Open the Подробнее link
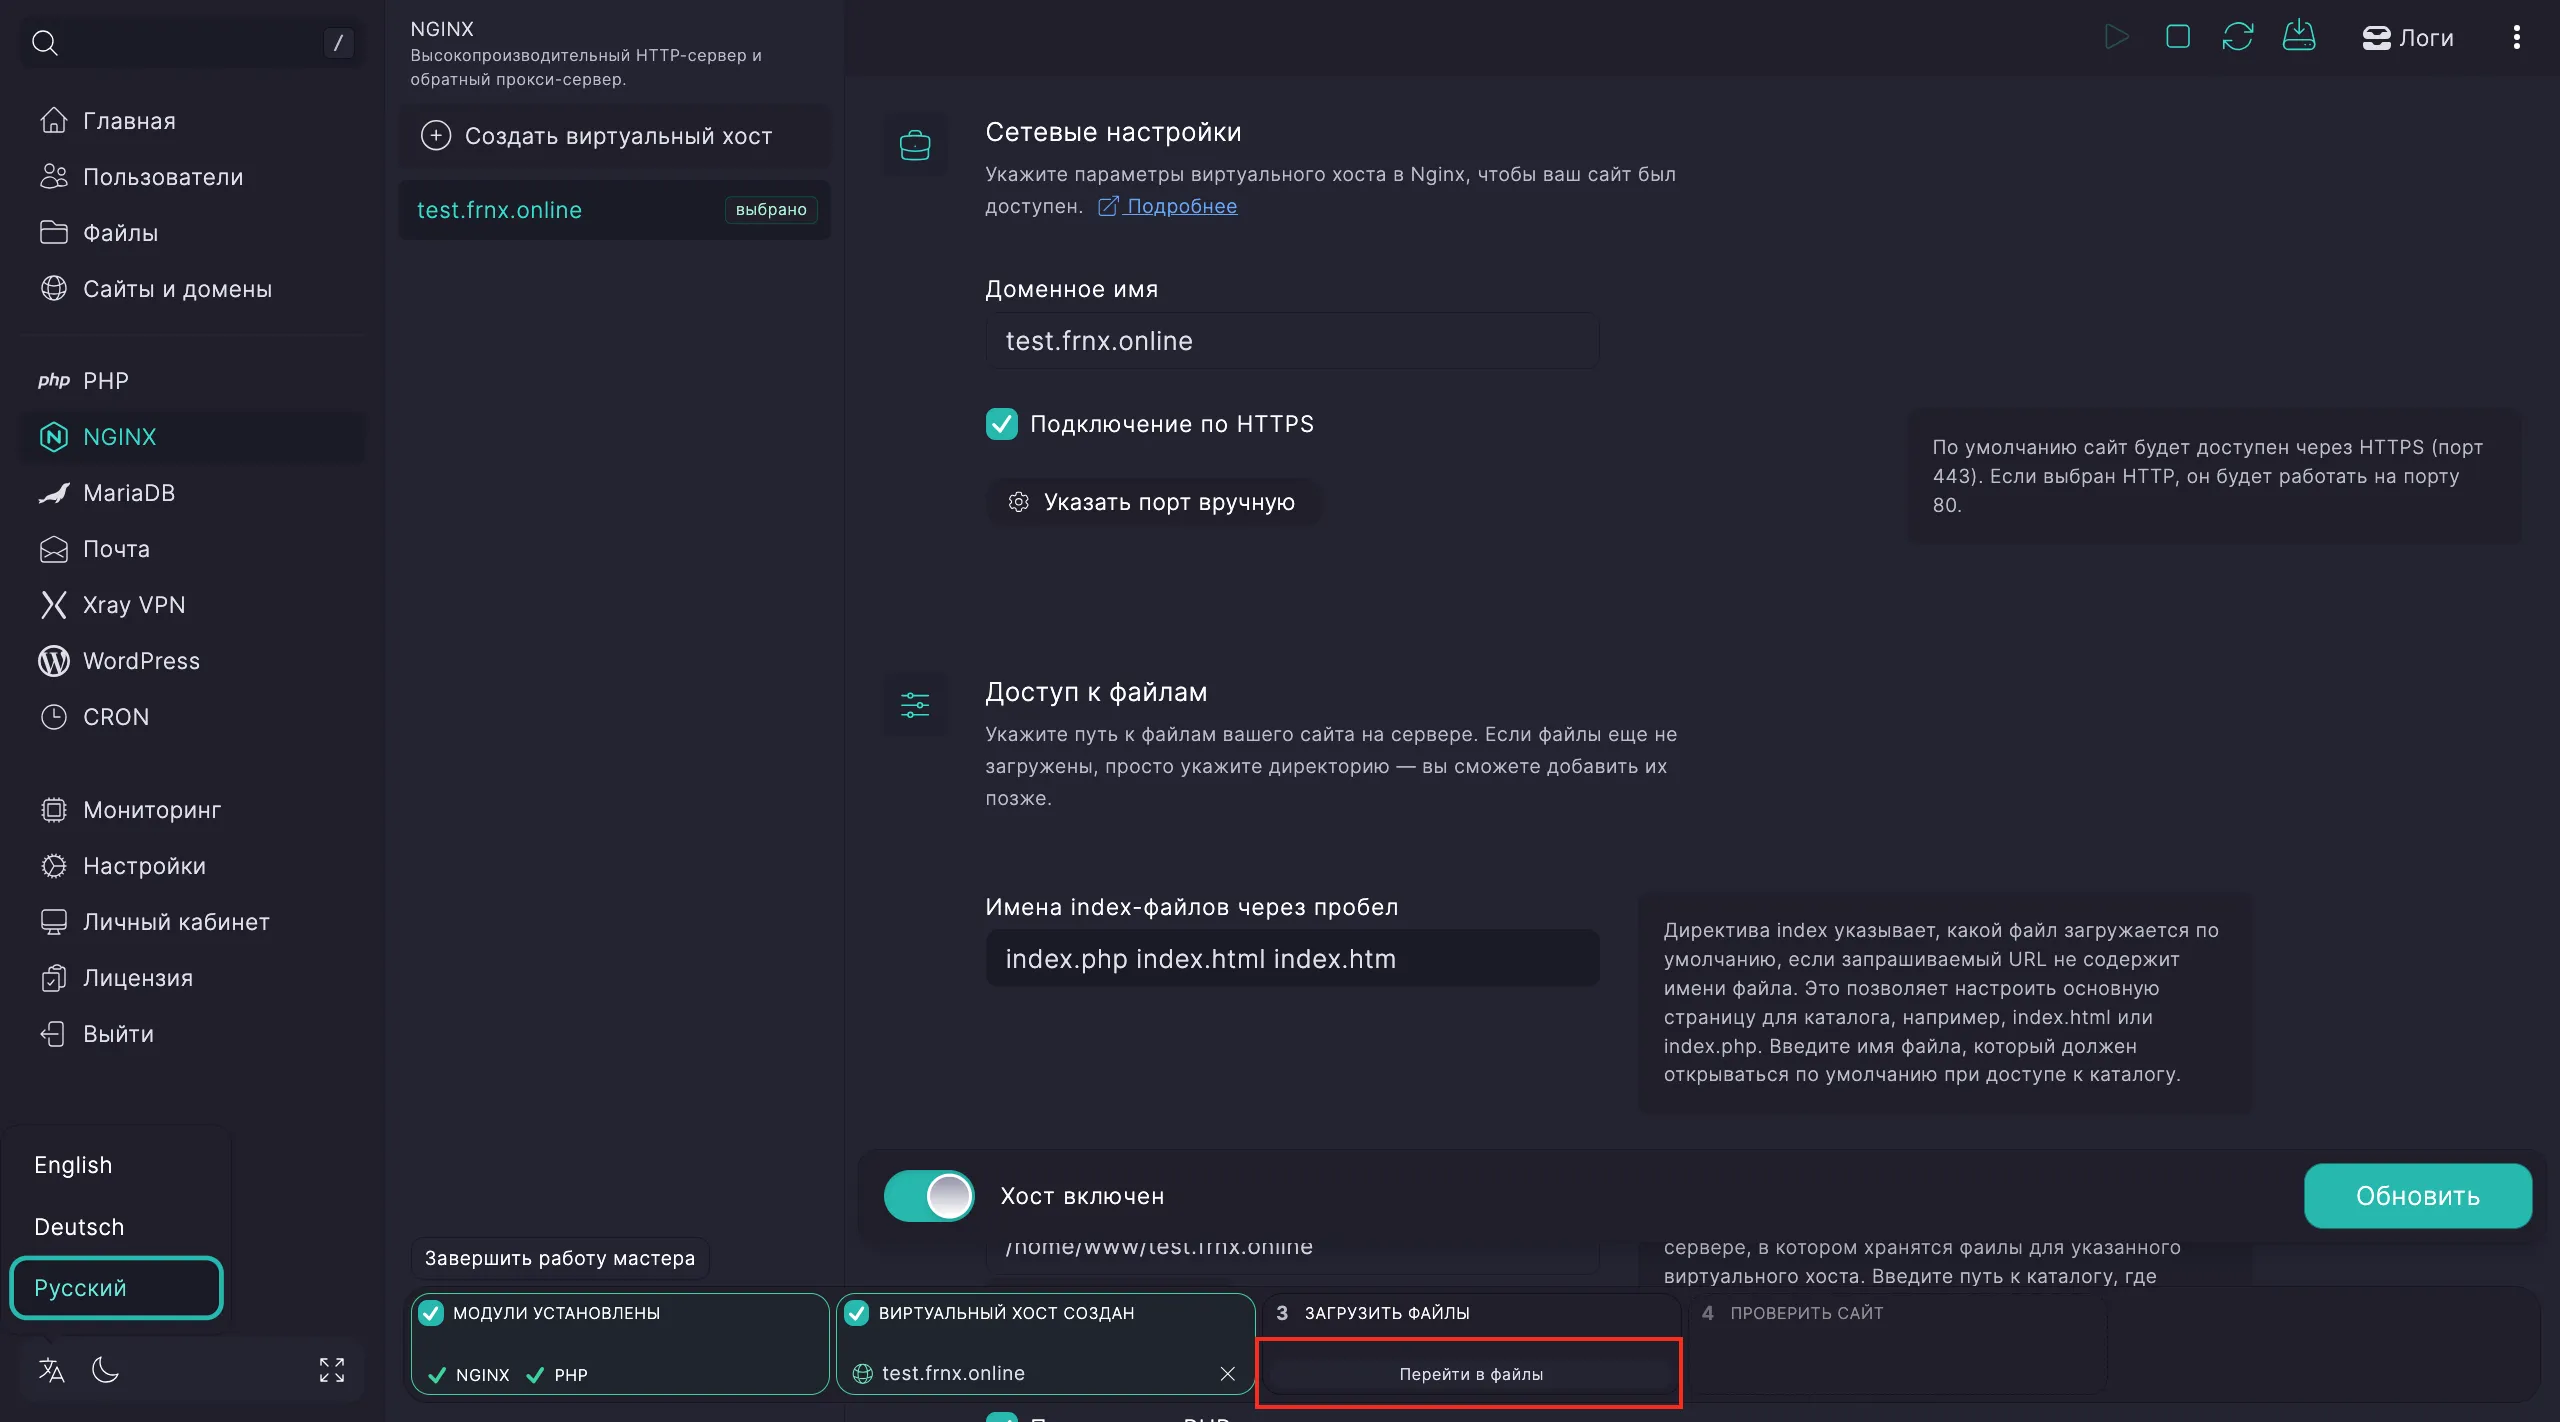 tap(1168, 206)
